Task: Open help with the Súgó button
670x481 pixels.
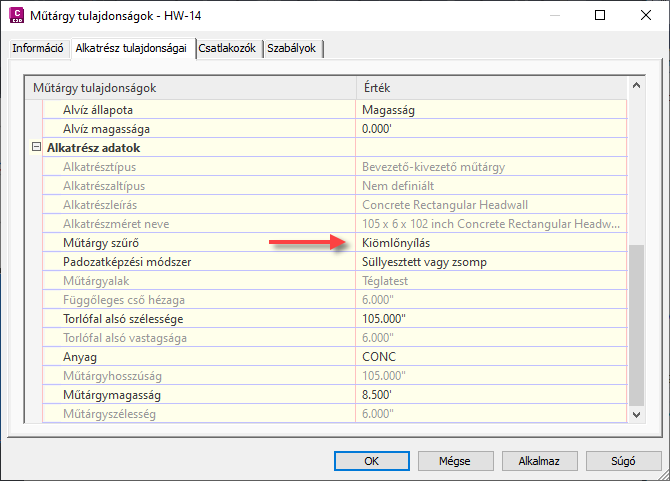Action: 622,462
